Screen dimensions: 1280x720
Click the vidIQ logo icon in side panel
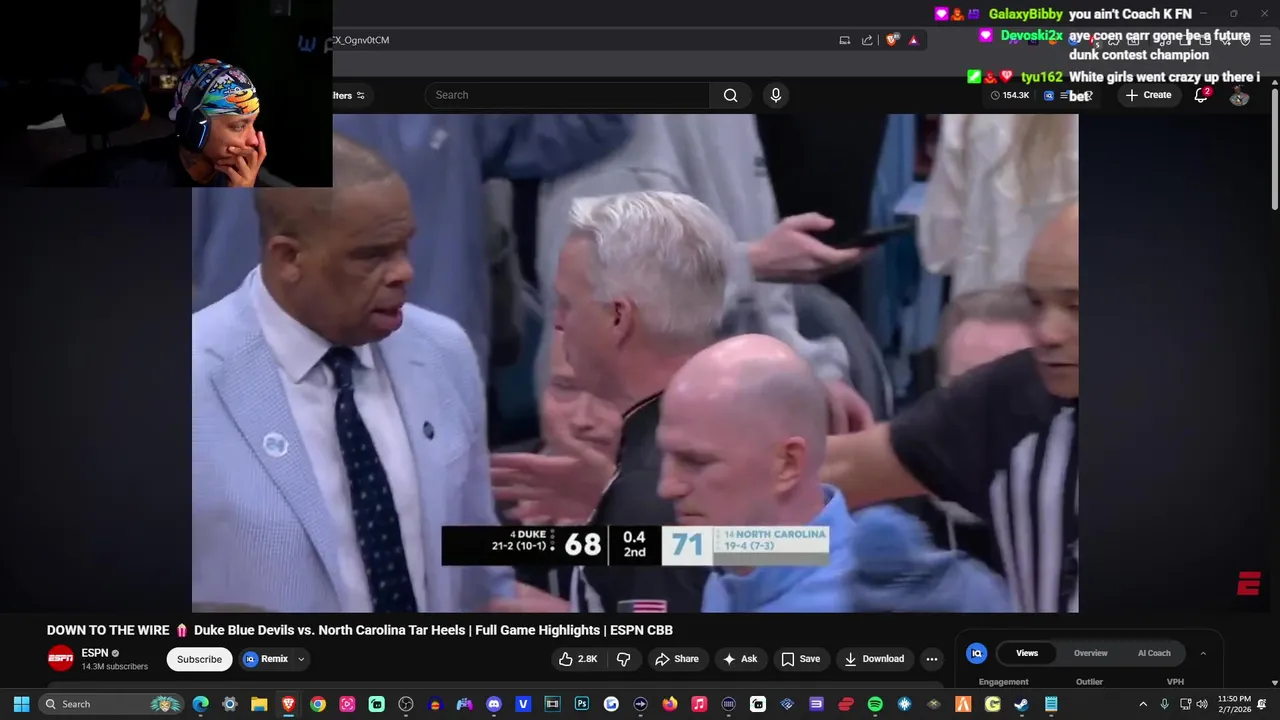977,653
